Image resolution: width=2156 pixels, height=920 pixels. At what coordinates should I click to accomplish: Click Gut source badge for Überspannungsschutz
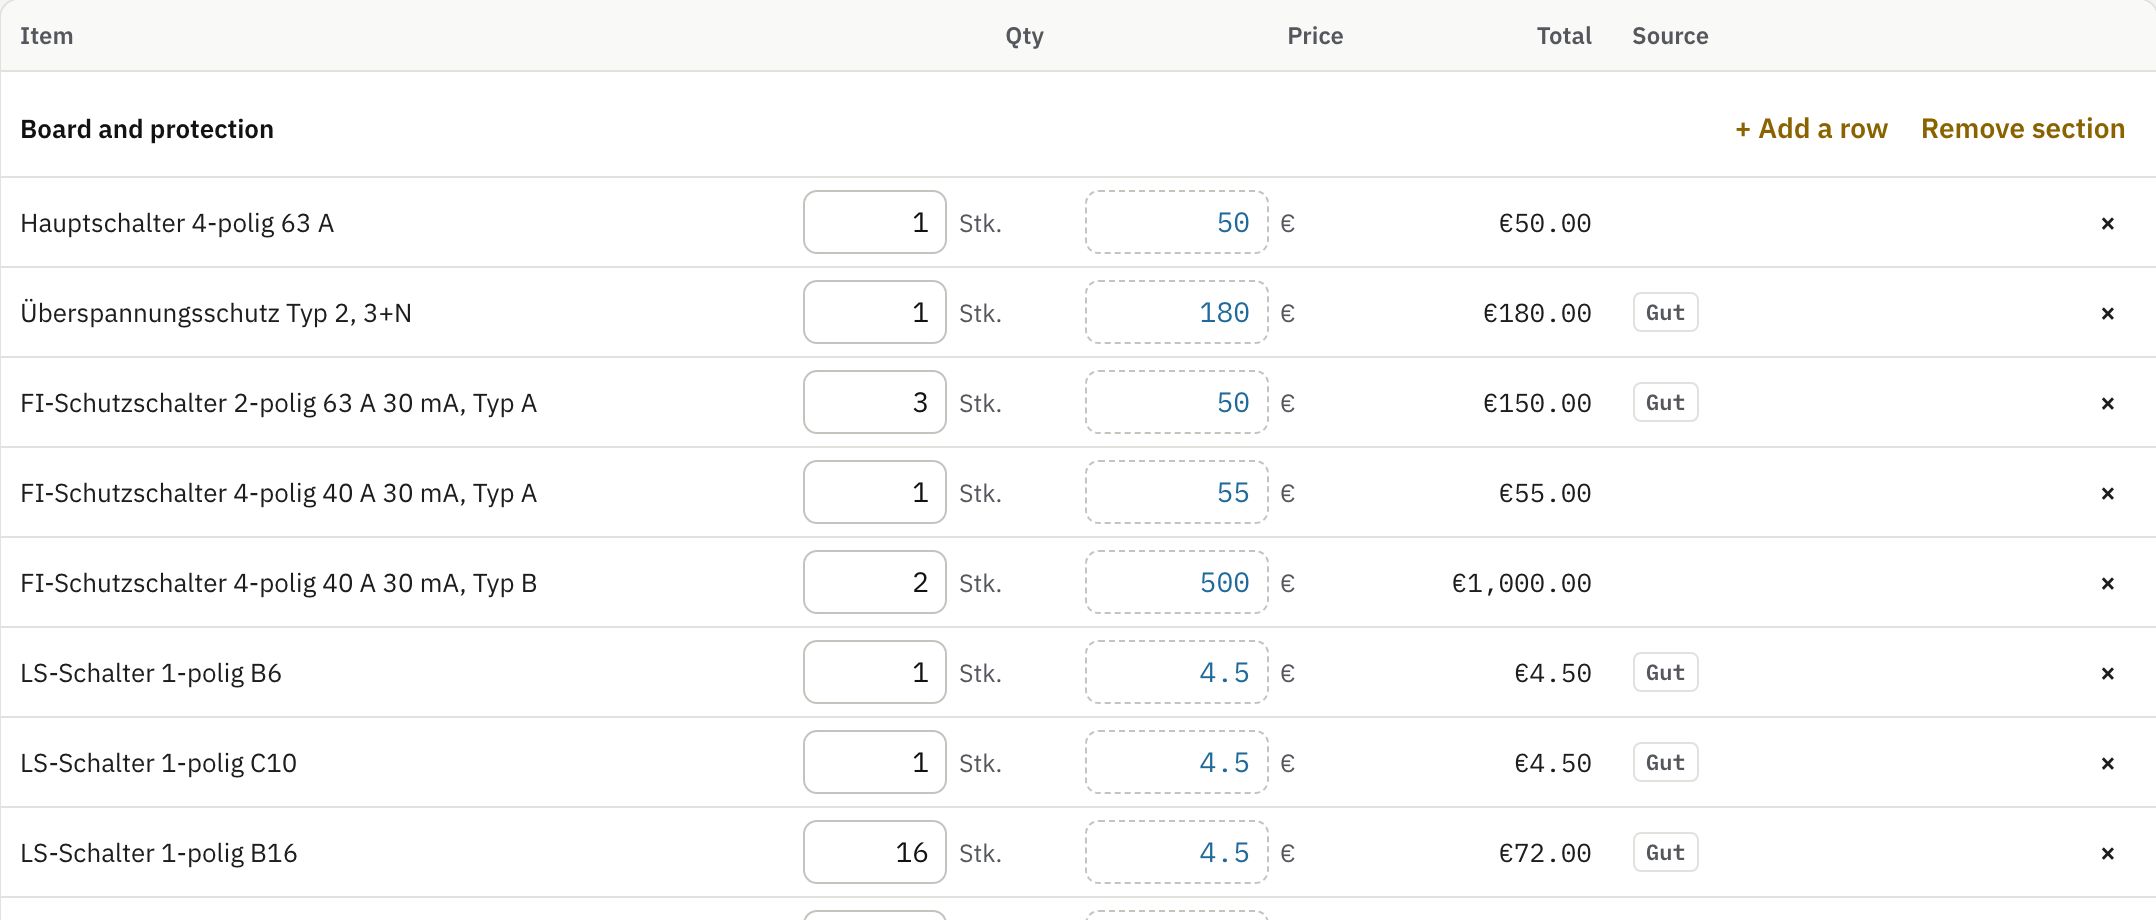[1665, 312]
